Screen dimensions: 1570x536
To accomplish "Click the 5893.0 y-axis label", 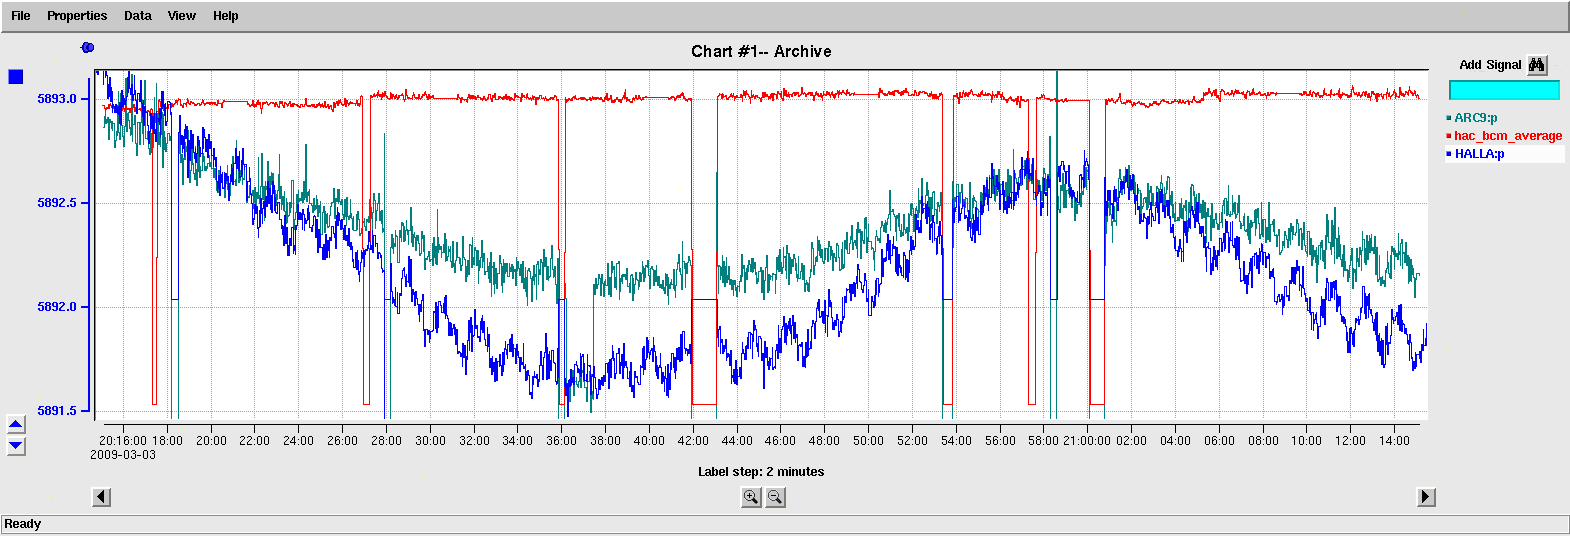I will click(57, 99).
